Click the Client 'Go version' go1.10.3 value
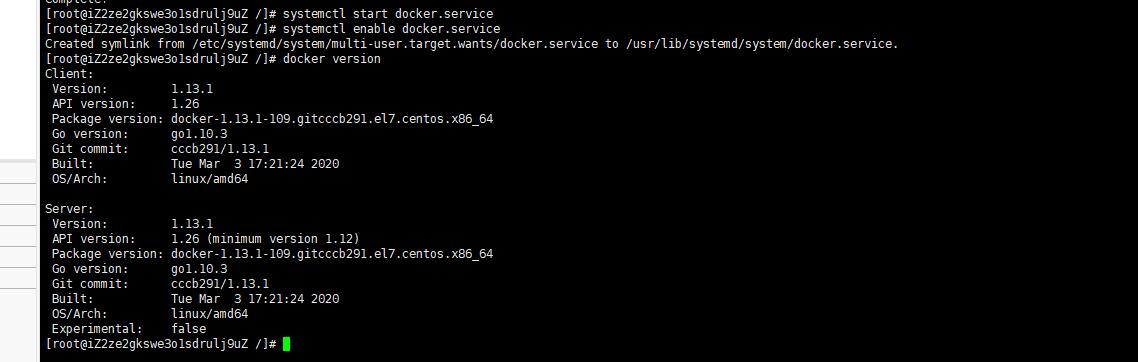Screen dimensions: 1138x362 tap(199, 134)
